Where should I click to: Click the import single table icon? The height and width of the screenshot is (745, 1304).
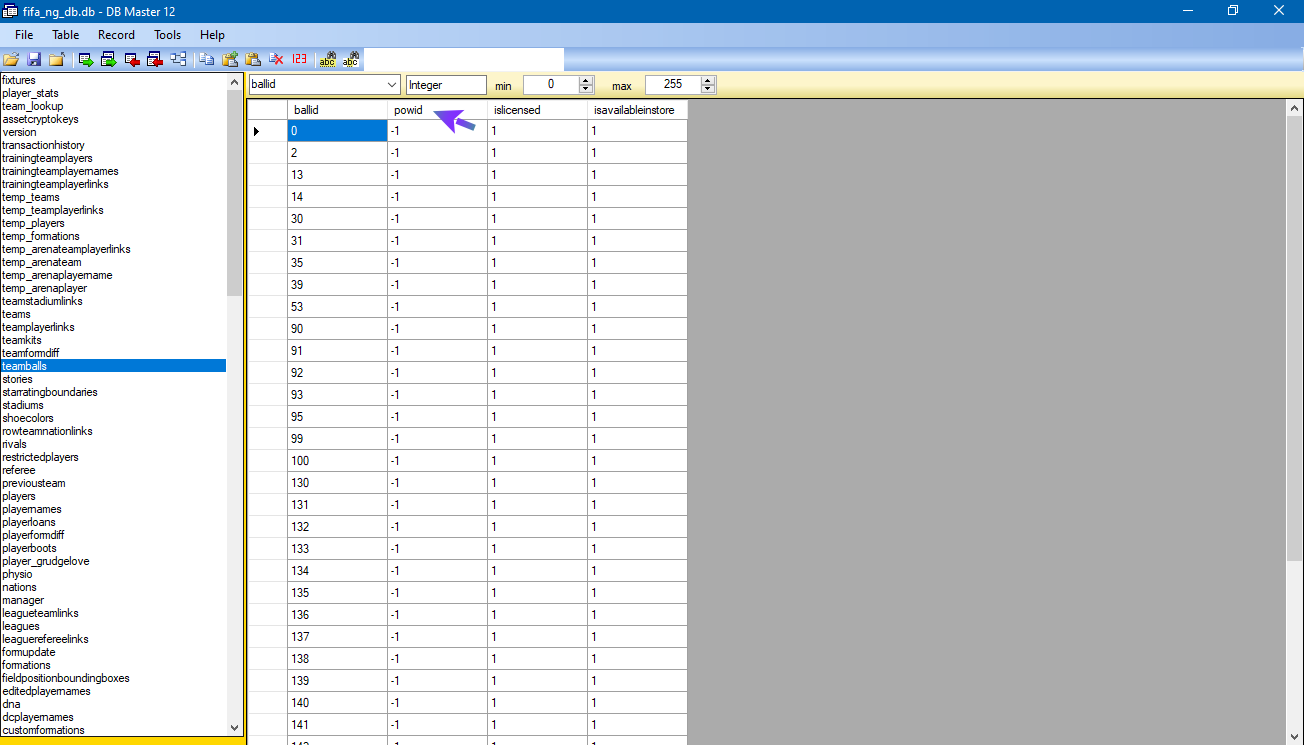[132, 60]
